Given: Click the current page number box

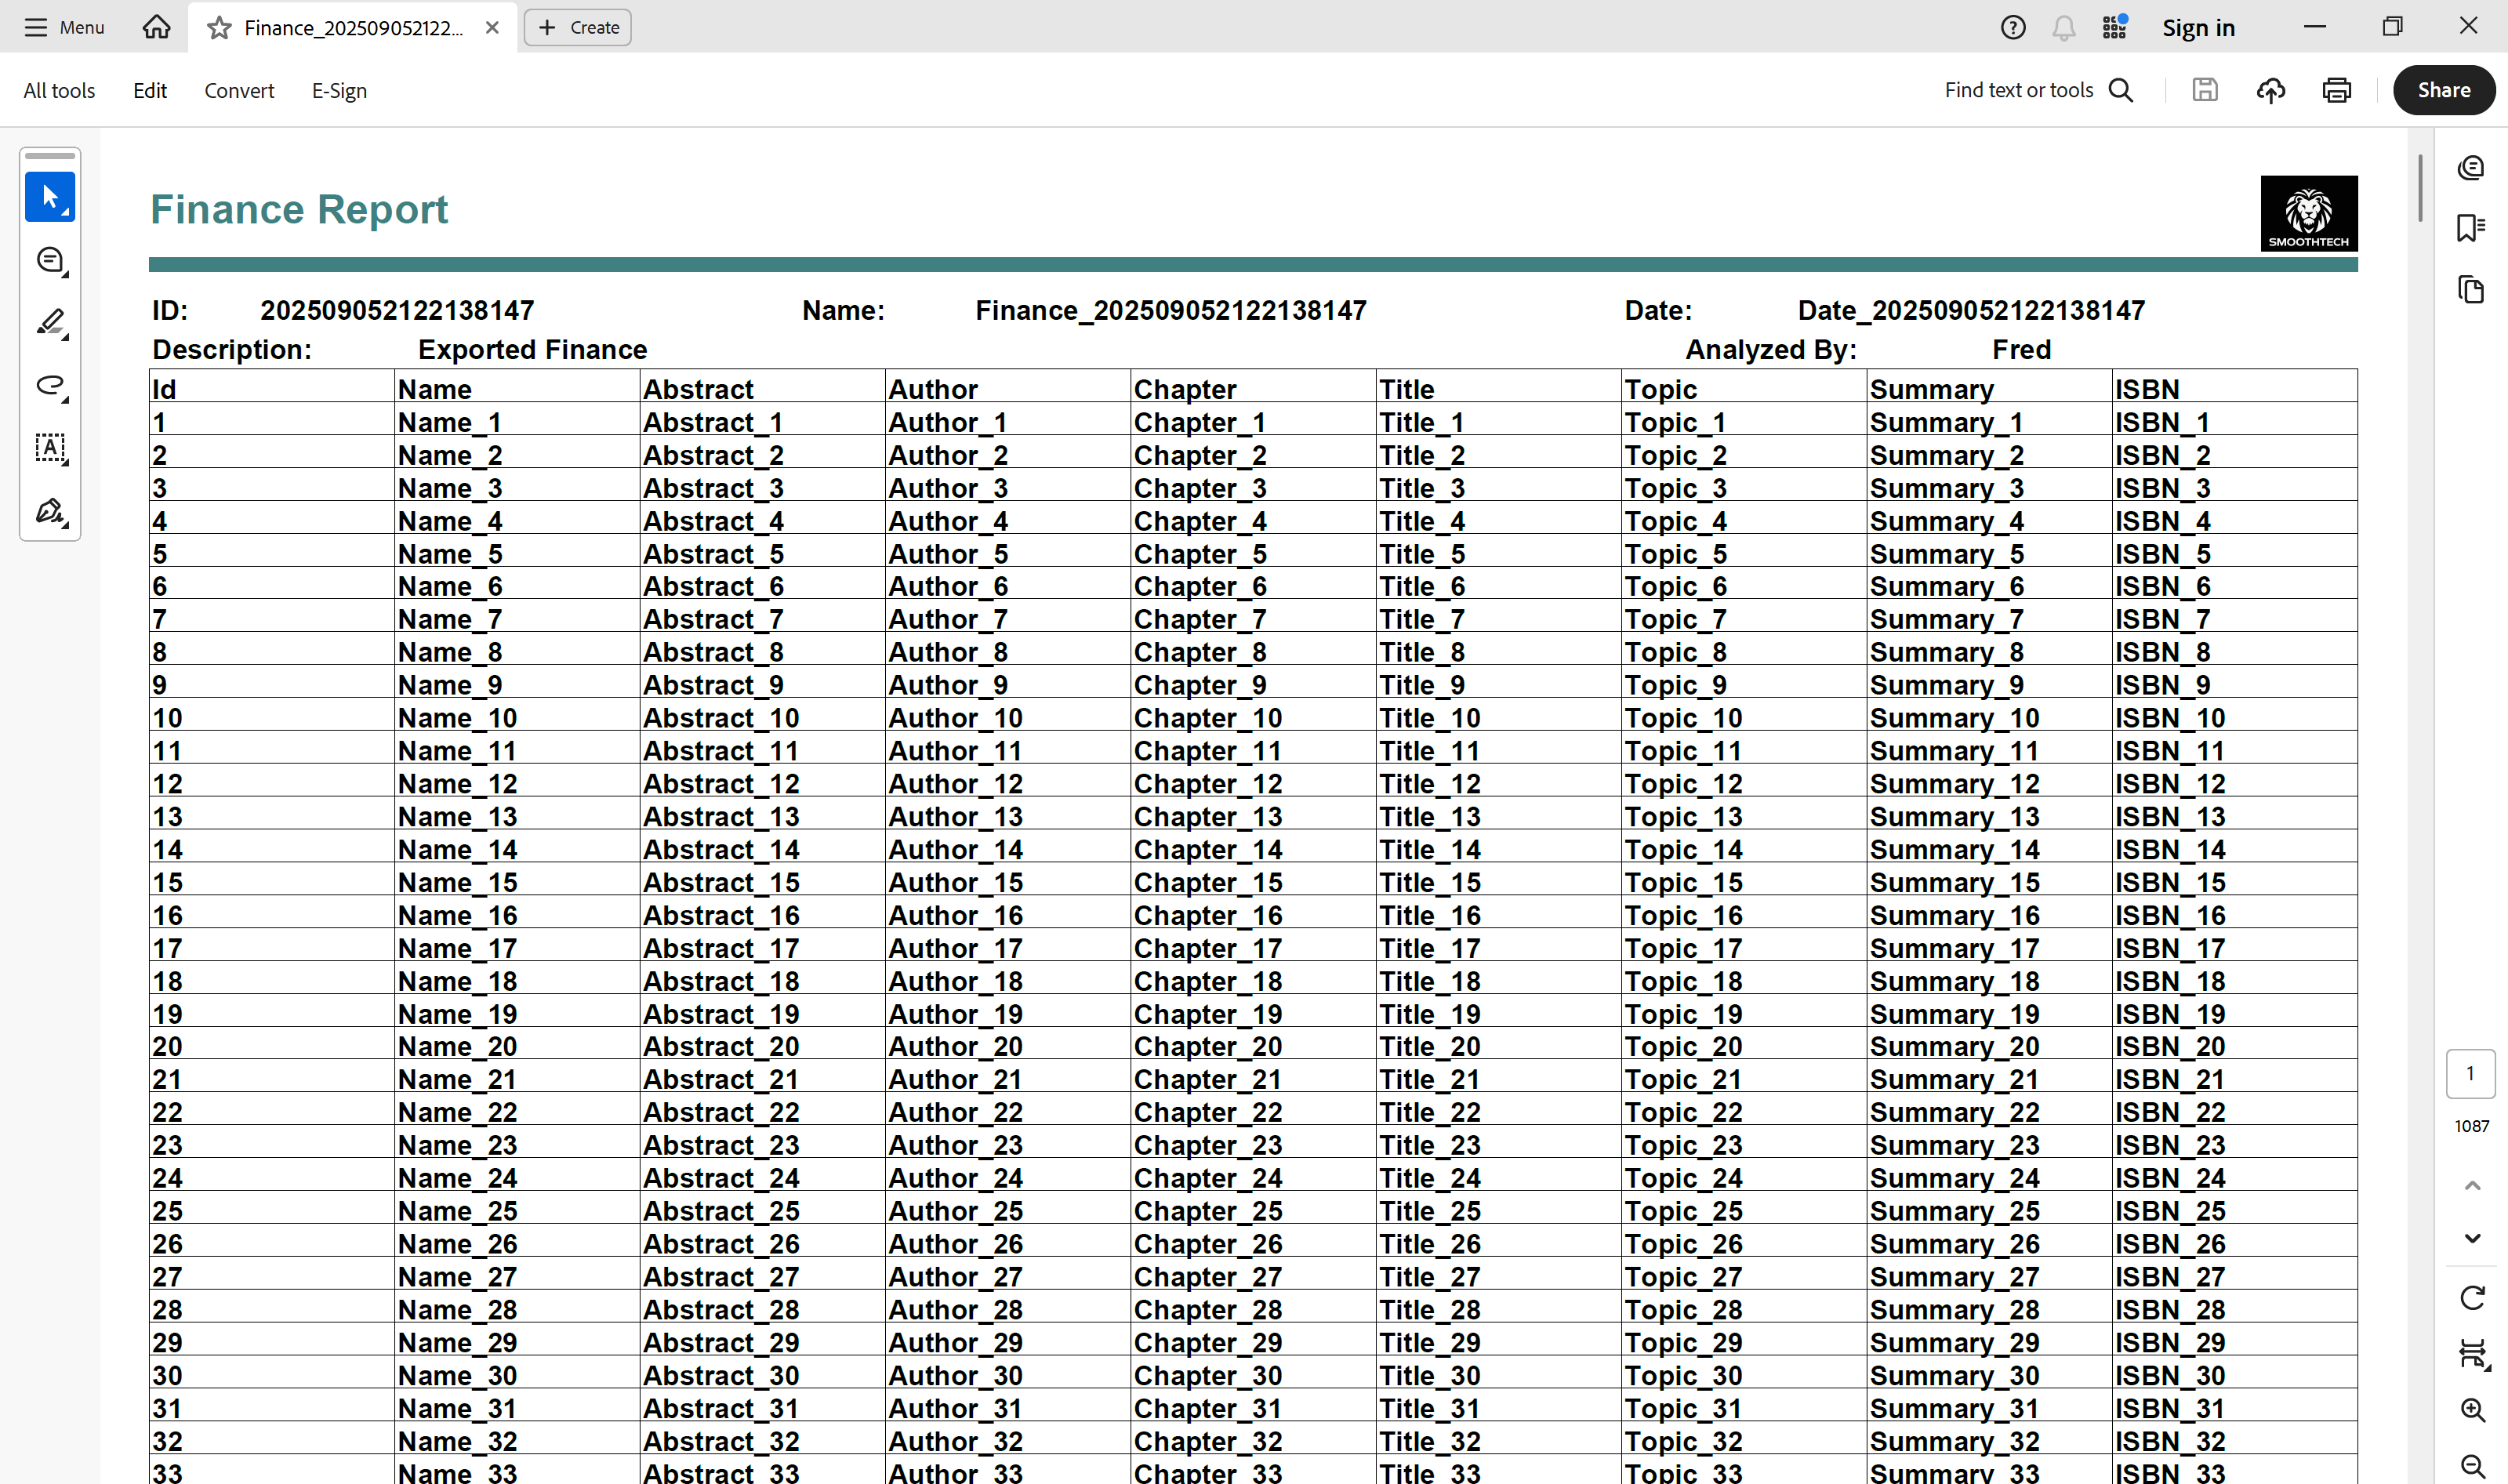Looking at the screenshot, I should point(2470,1073).
